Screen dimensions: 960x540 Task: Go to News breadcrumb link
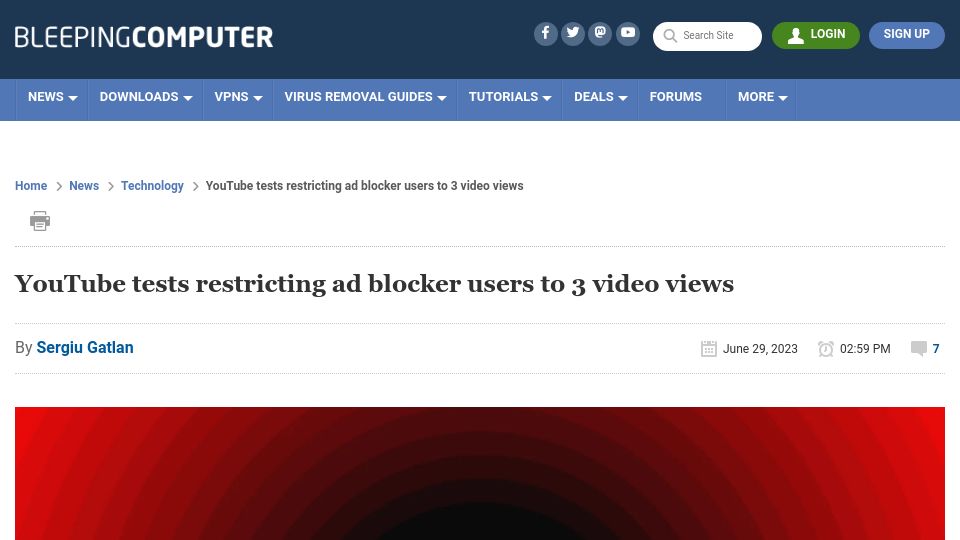tap(84, 186)
